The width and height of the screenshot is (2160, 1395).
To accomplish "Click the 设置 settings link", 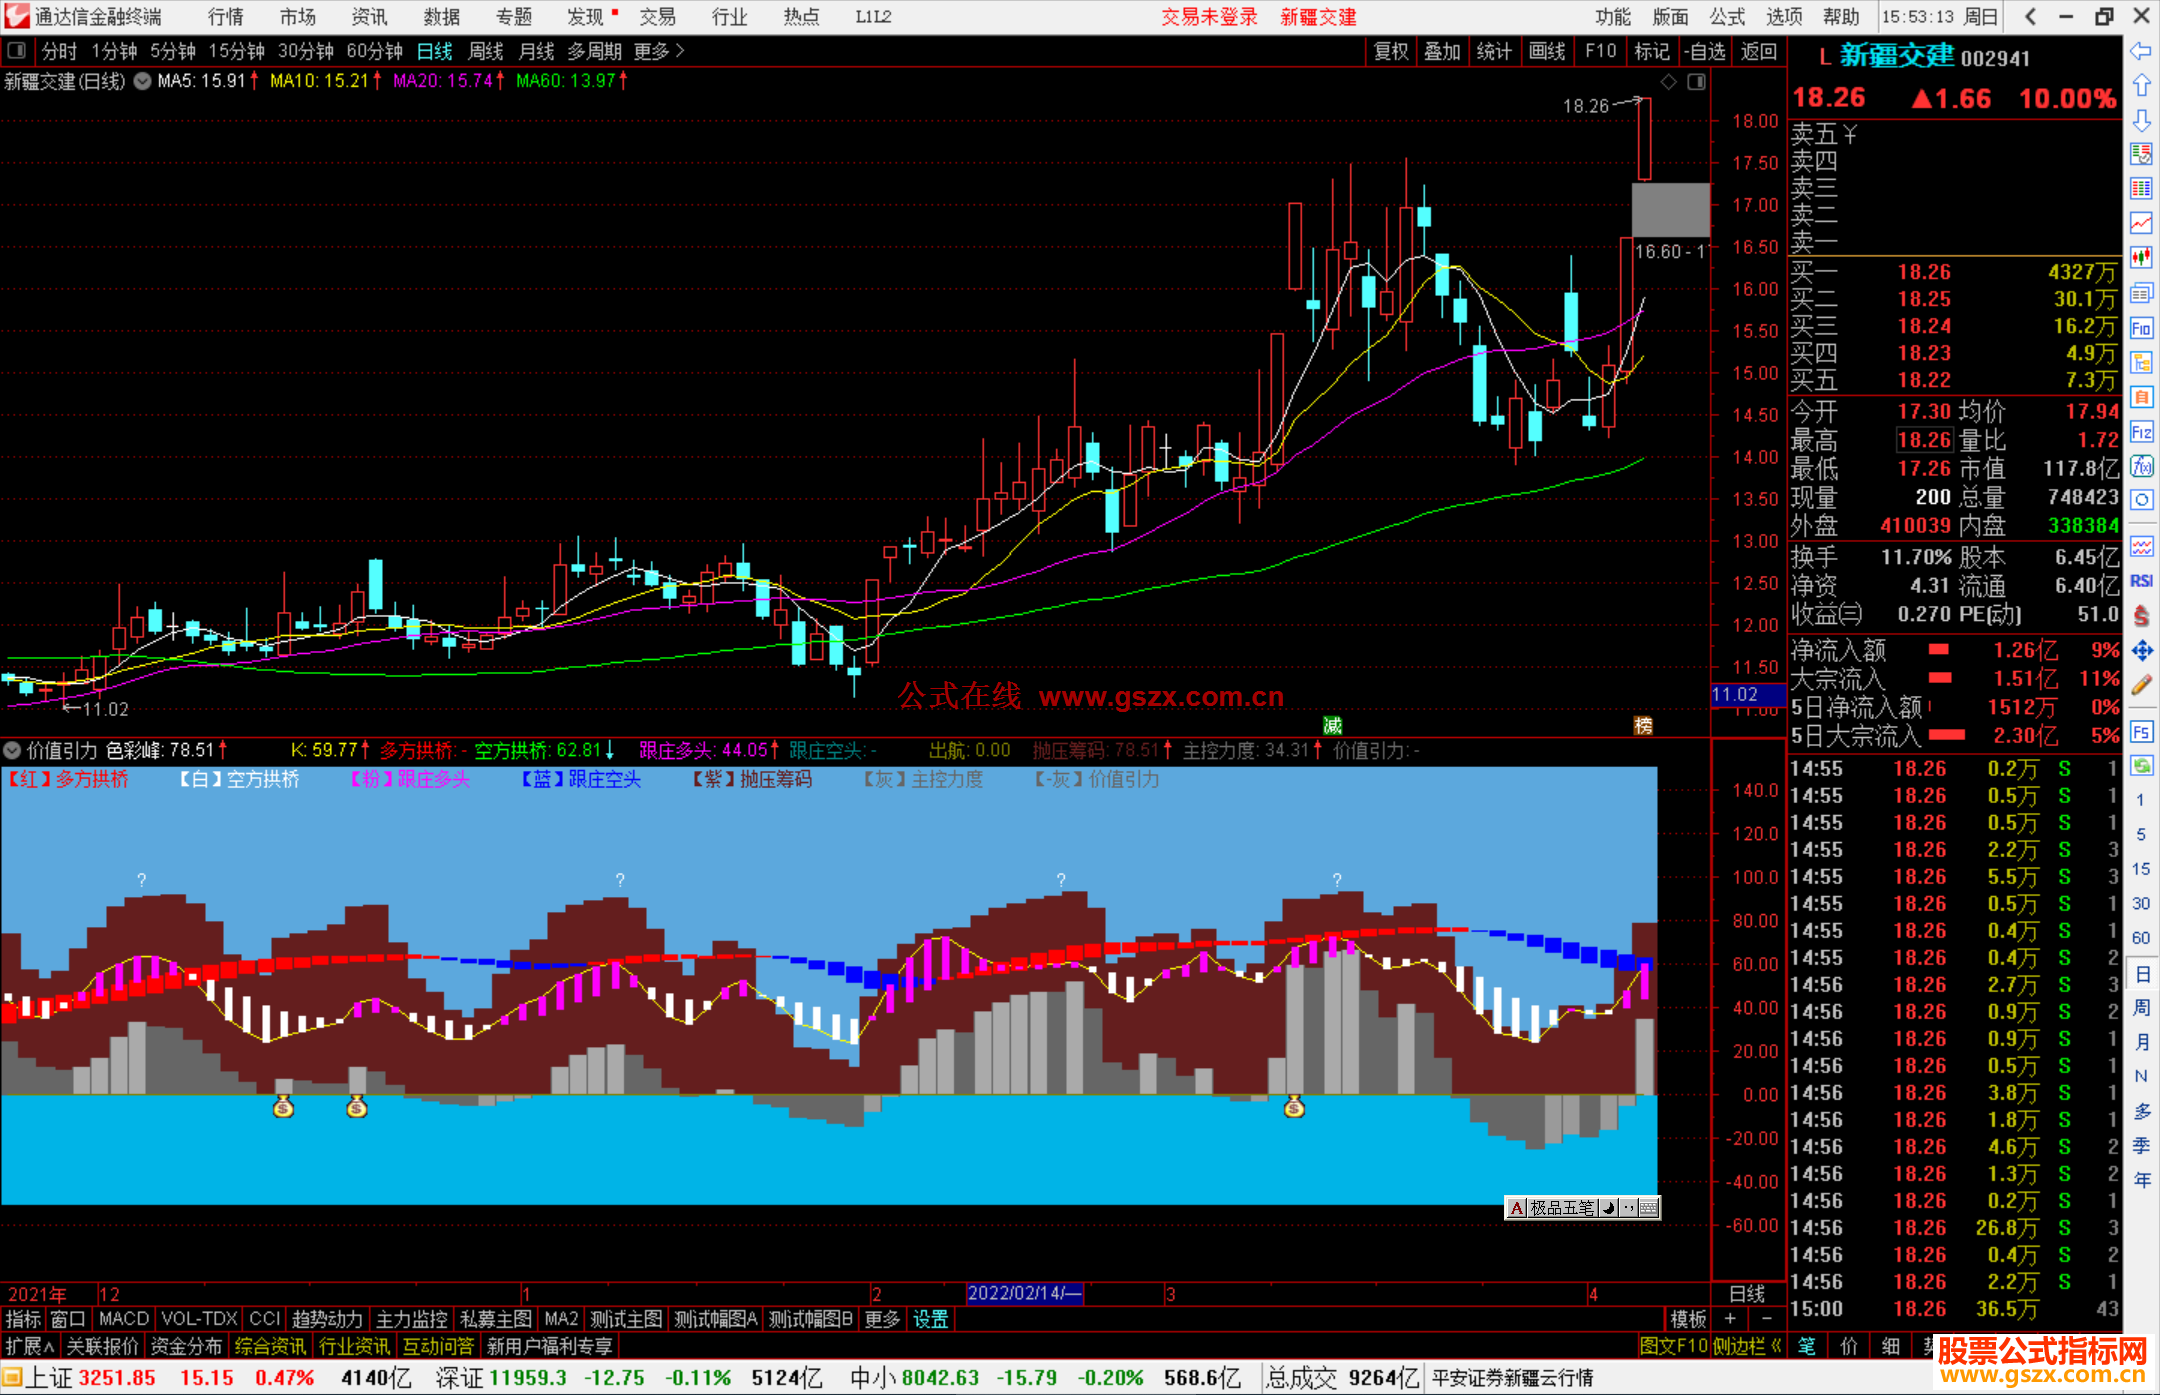I will tap(930, 1319).
